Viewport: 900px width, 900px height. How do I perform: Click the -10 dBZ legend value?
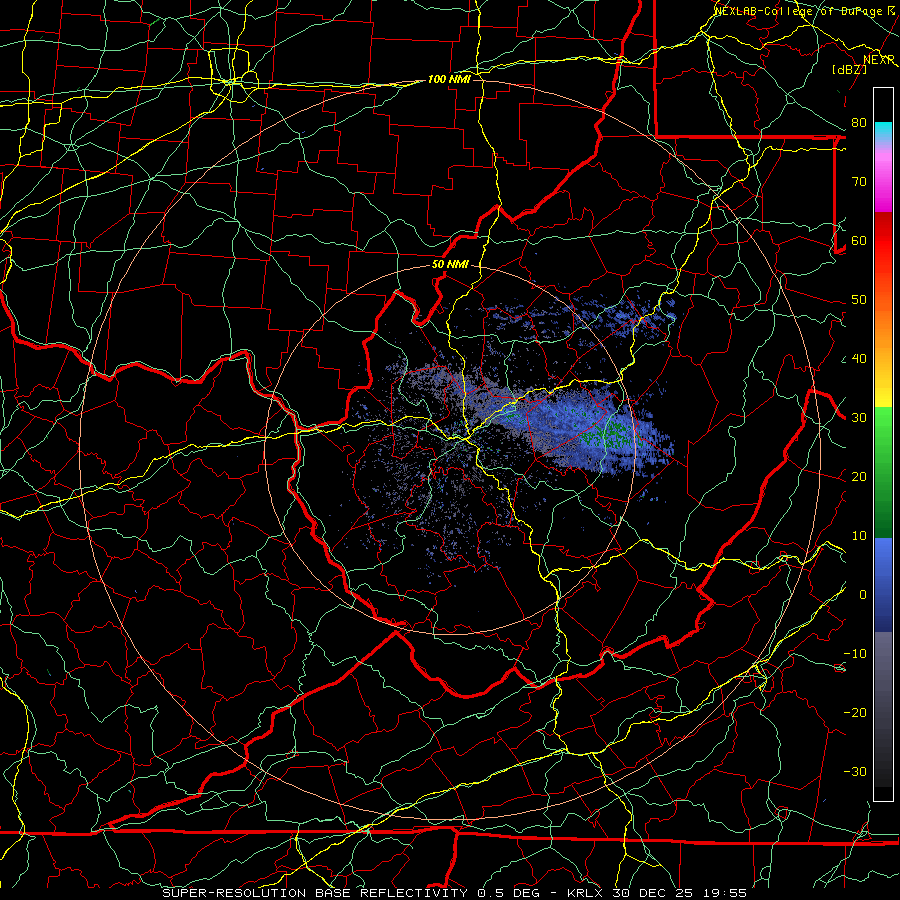tap(855, 654)
